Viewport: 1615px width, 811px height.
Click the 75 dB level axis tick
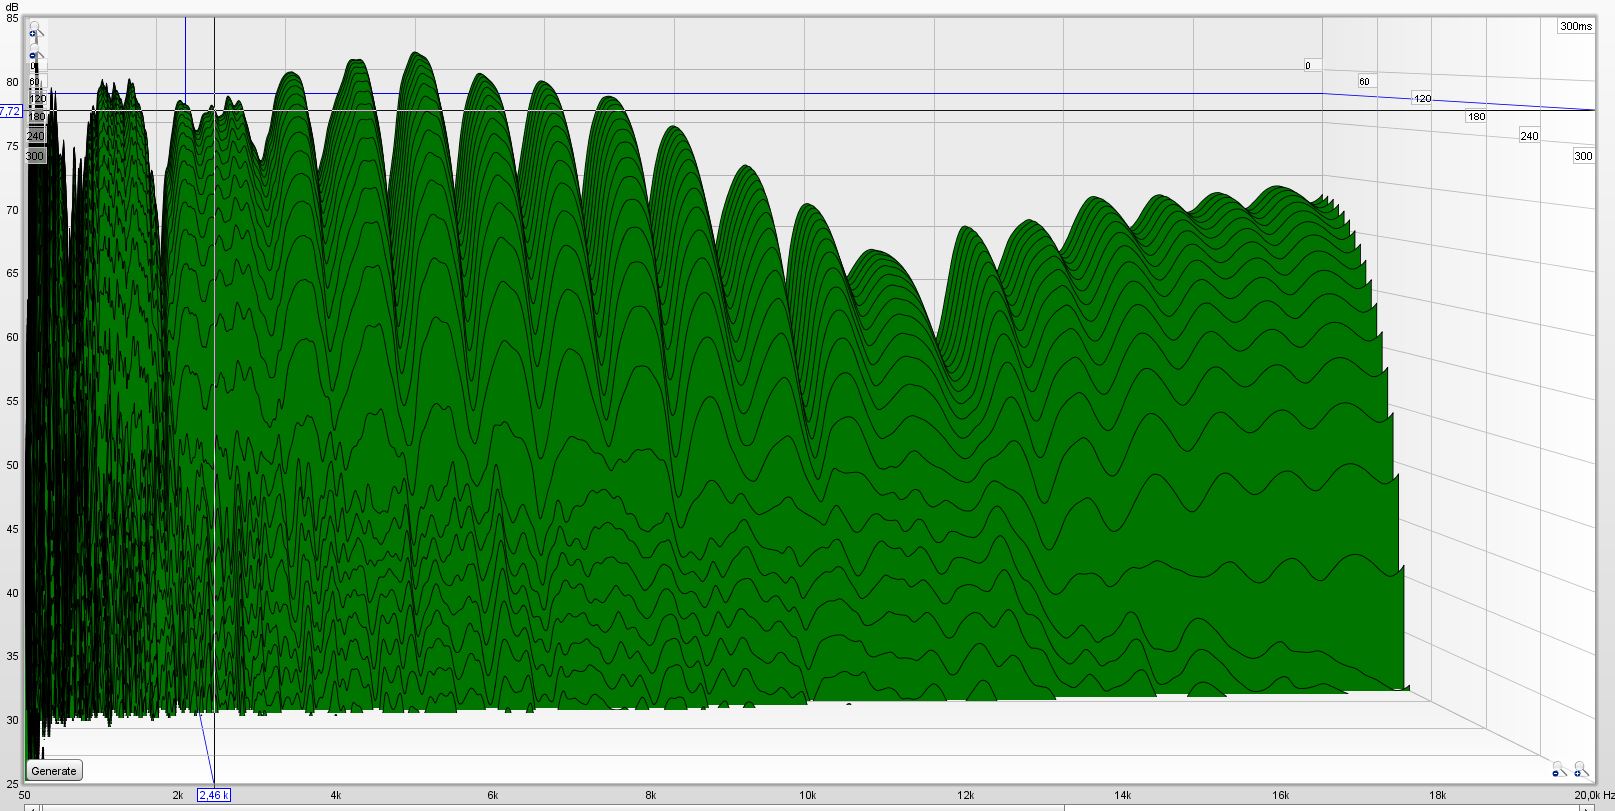pyautogui.click(x=12, y=146)
